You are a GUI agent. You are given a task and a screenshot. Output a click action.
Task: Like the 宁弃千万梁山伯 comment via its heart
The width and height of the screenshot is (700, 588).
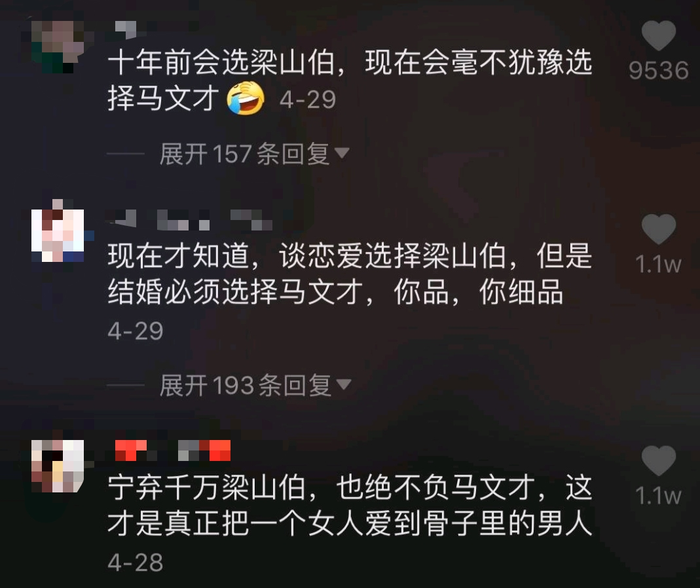658,460
